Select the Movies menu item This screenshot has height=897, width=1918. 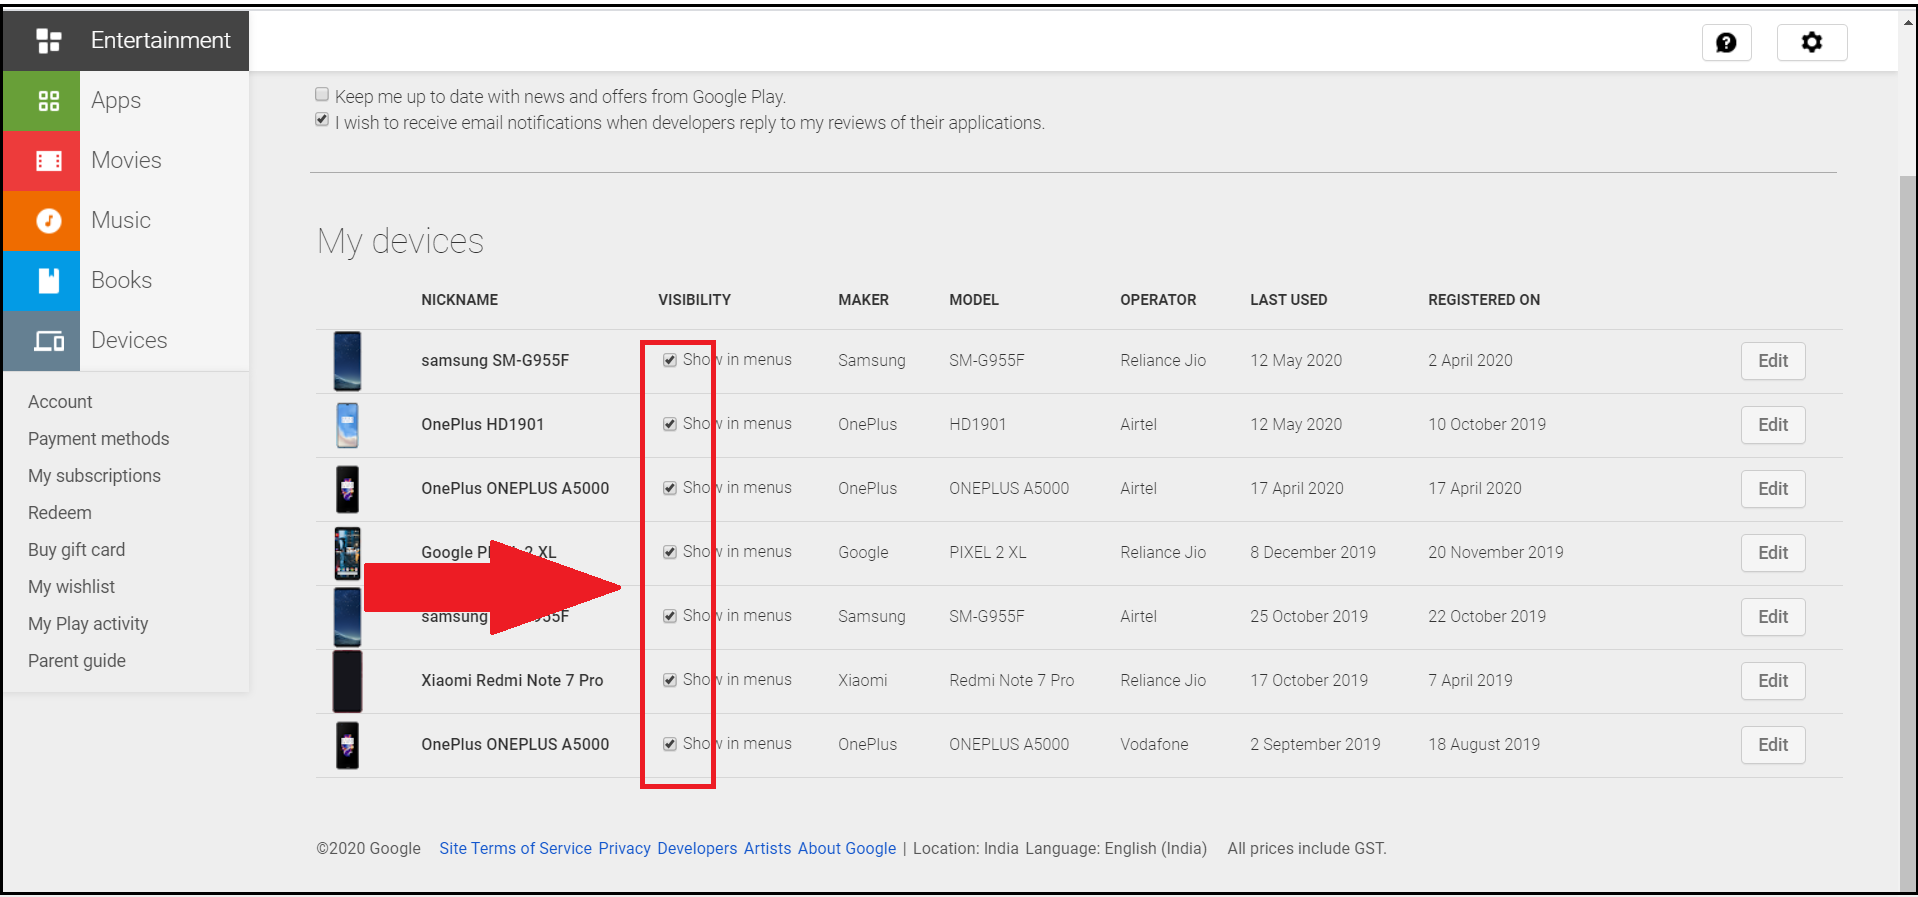(126, 160)
